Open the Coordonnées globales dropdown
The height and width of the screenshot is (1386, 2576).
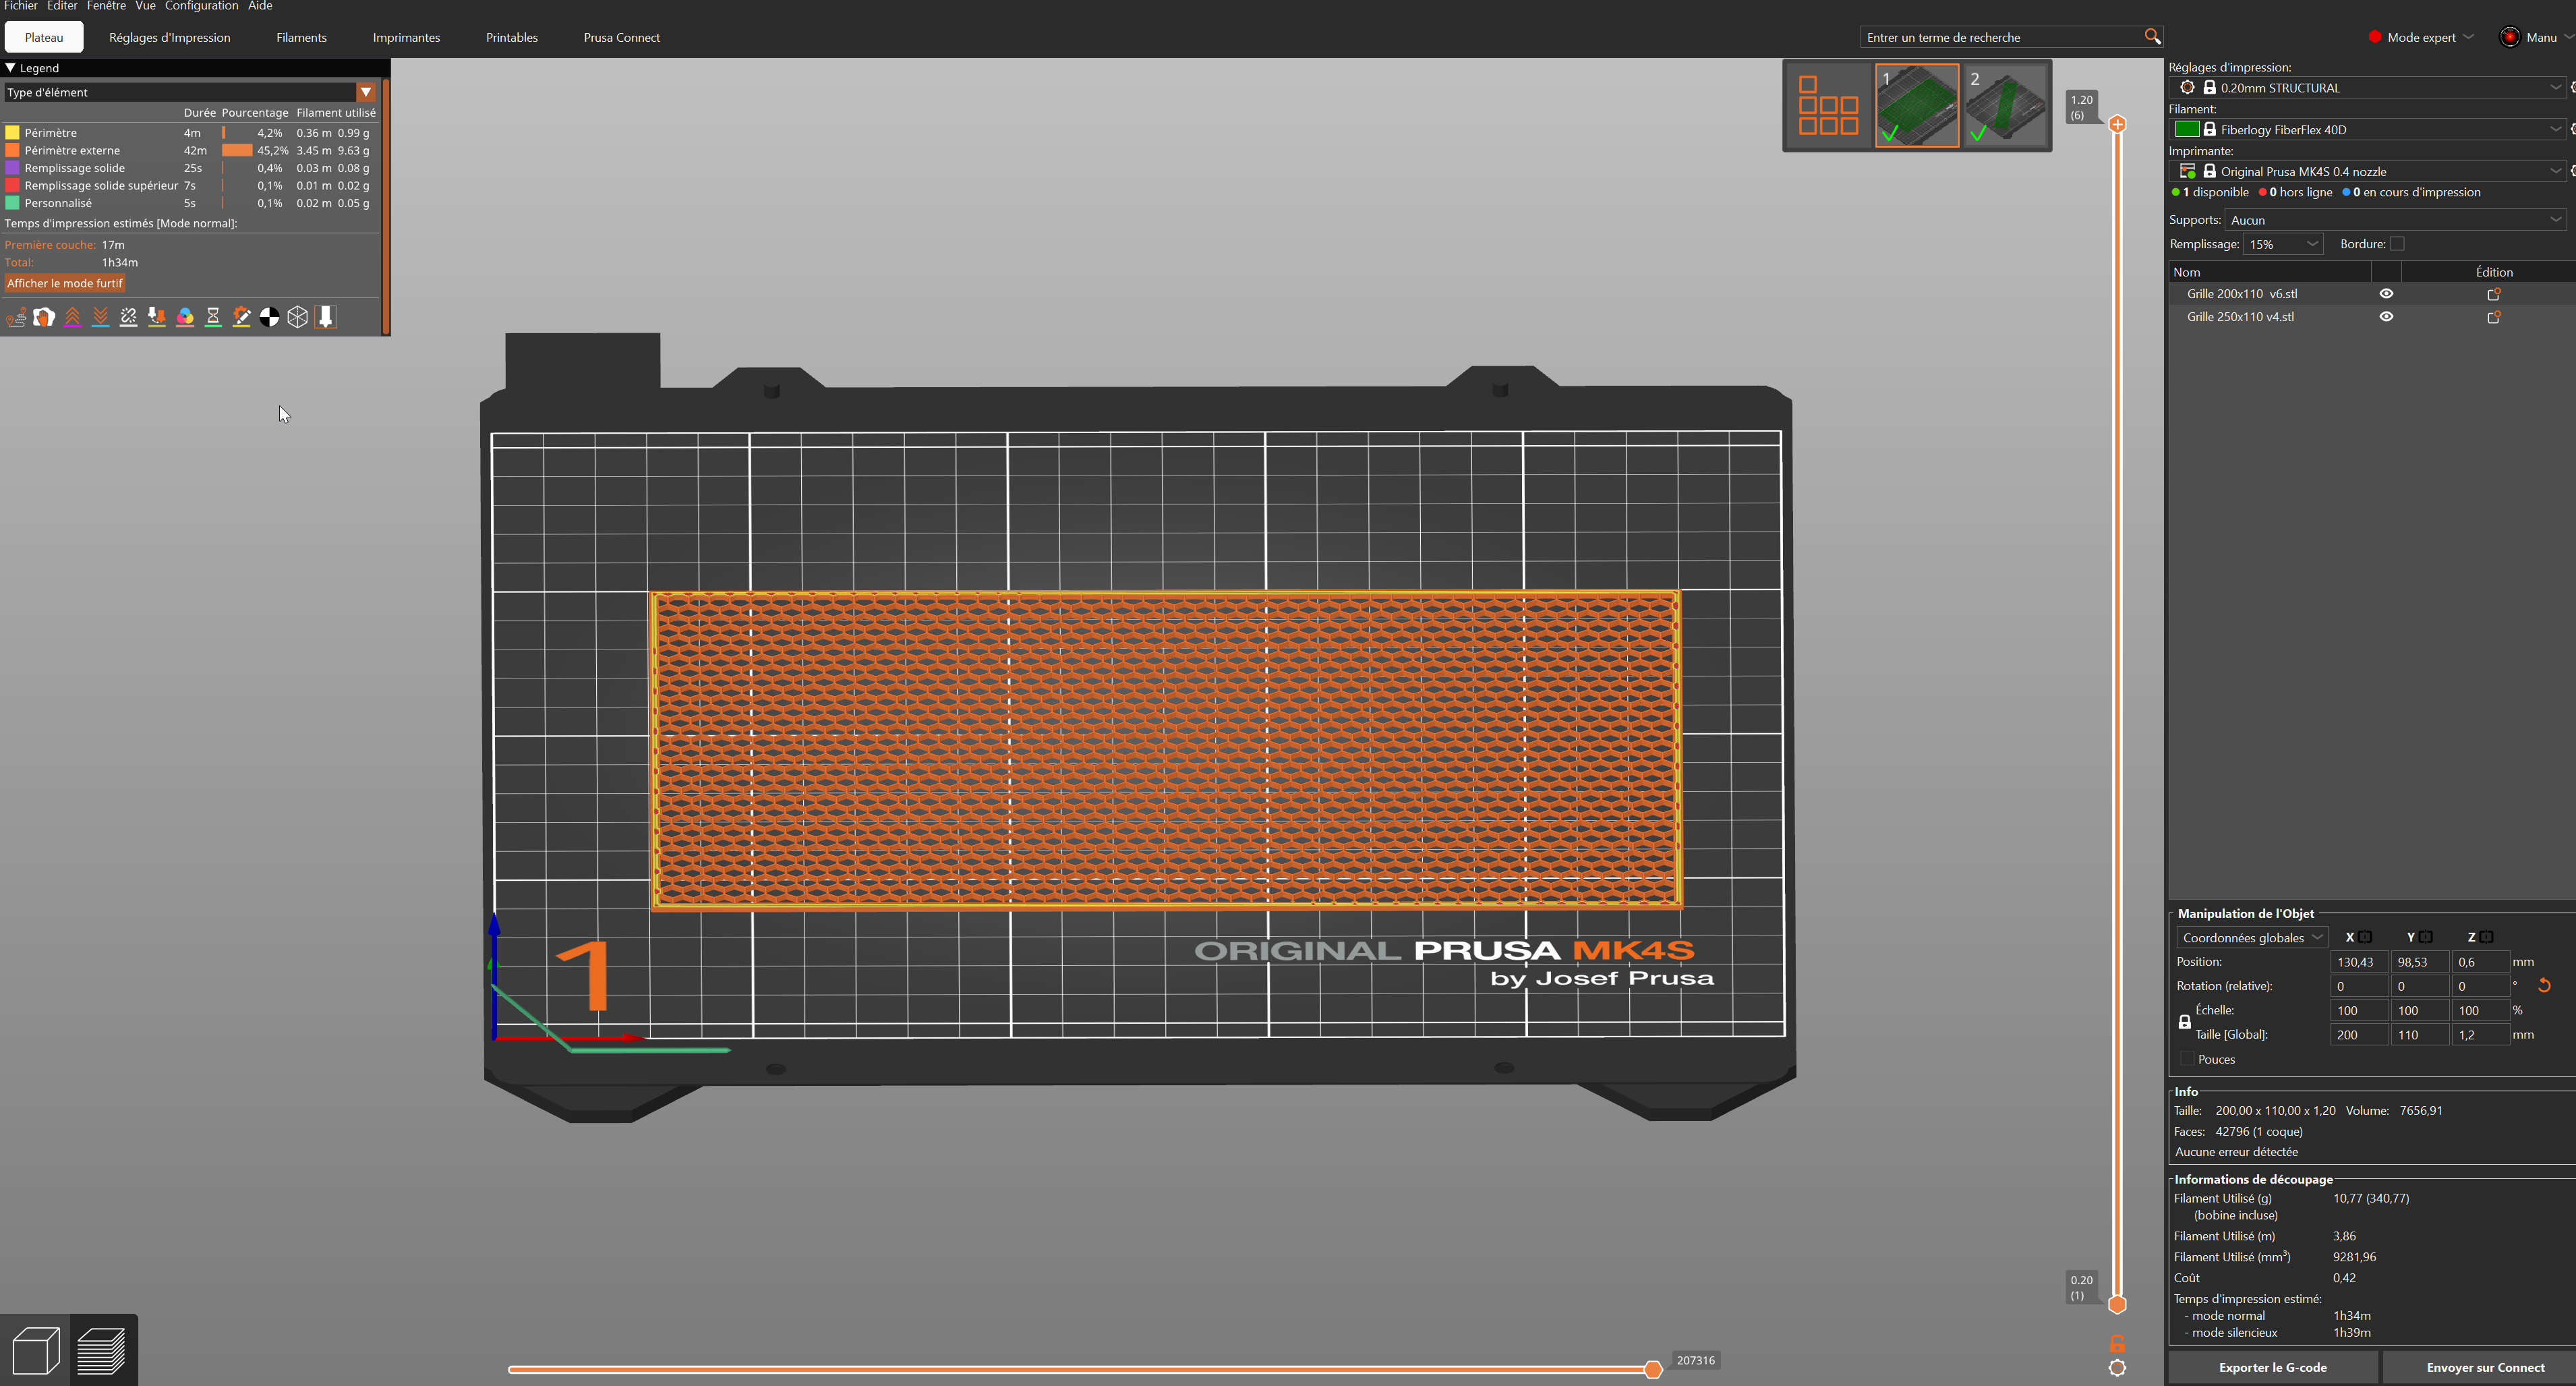click(x=2252, y=938)
